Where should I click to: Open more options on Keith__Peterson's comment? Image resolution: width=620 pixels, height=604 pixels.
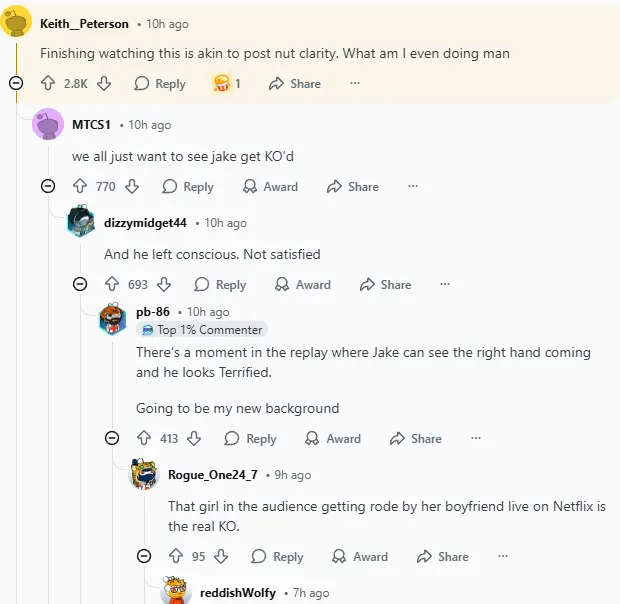(x=355, y=84)
